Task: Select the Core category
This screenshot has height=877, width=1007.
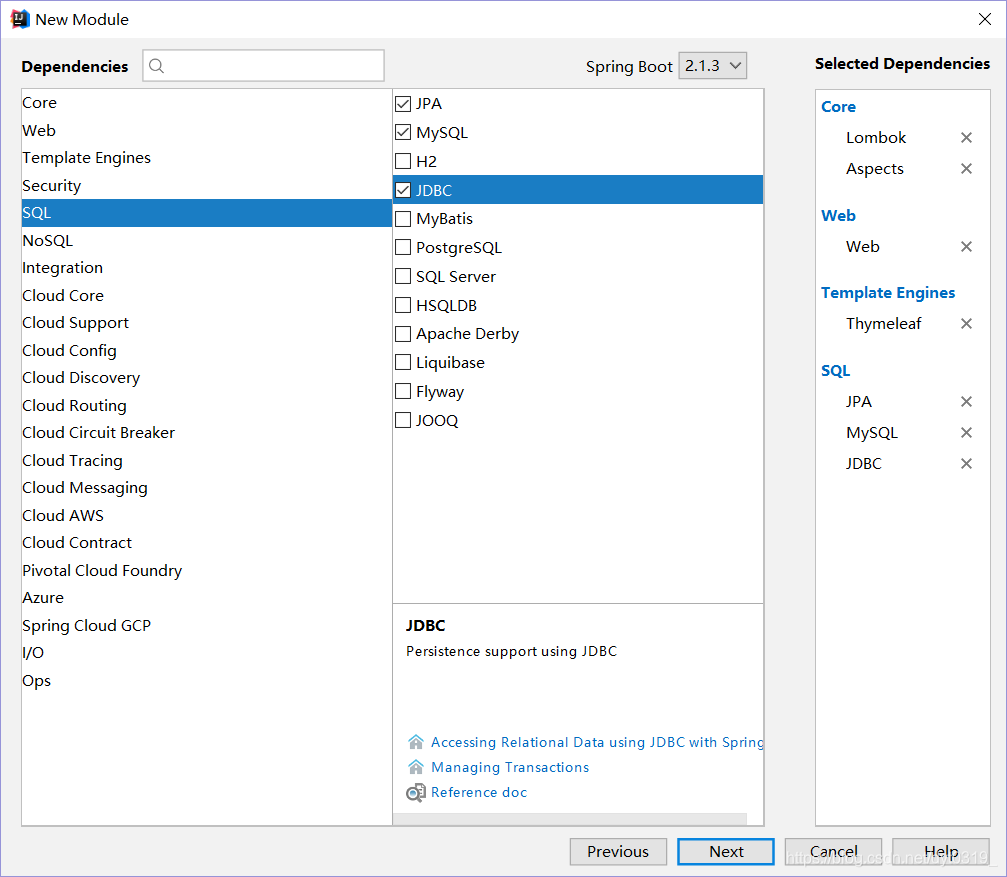Action: tap(206, 103)
